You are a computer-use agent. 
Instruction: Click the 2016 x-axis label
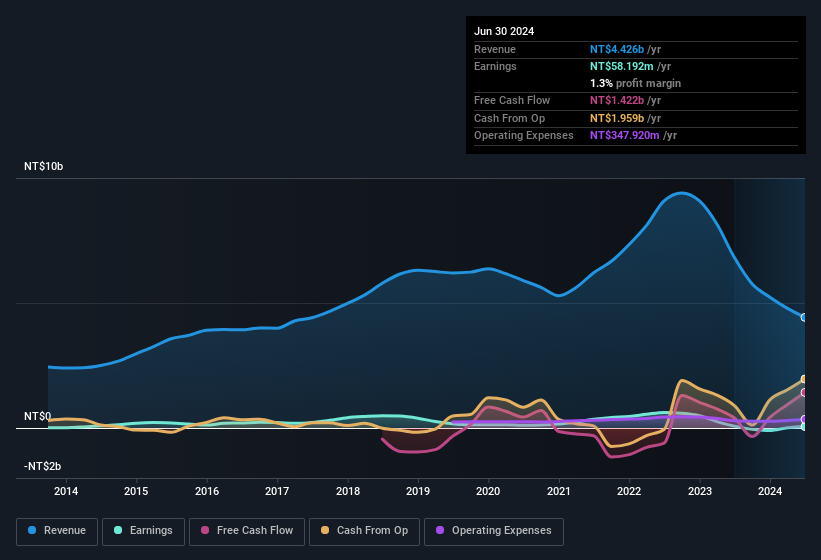tap(207, 491)
